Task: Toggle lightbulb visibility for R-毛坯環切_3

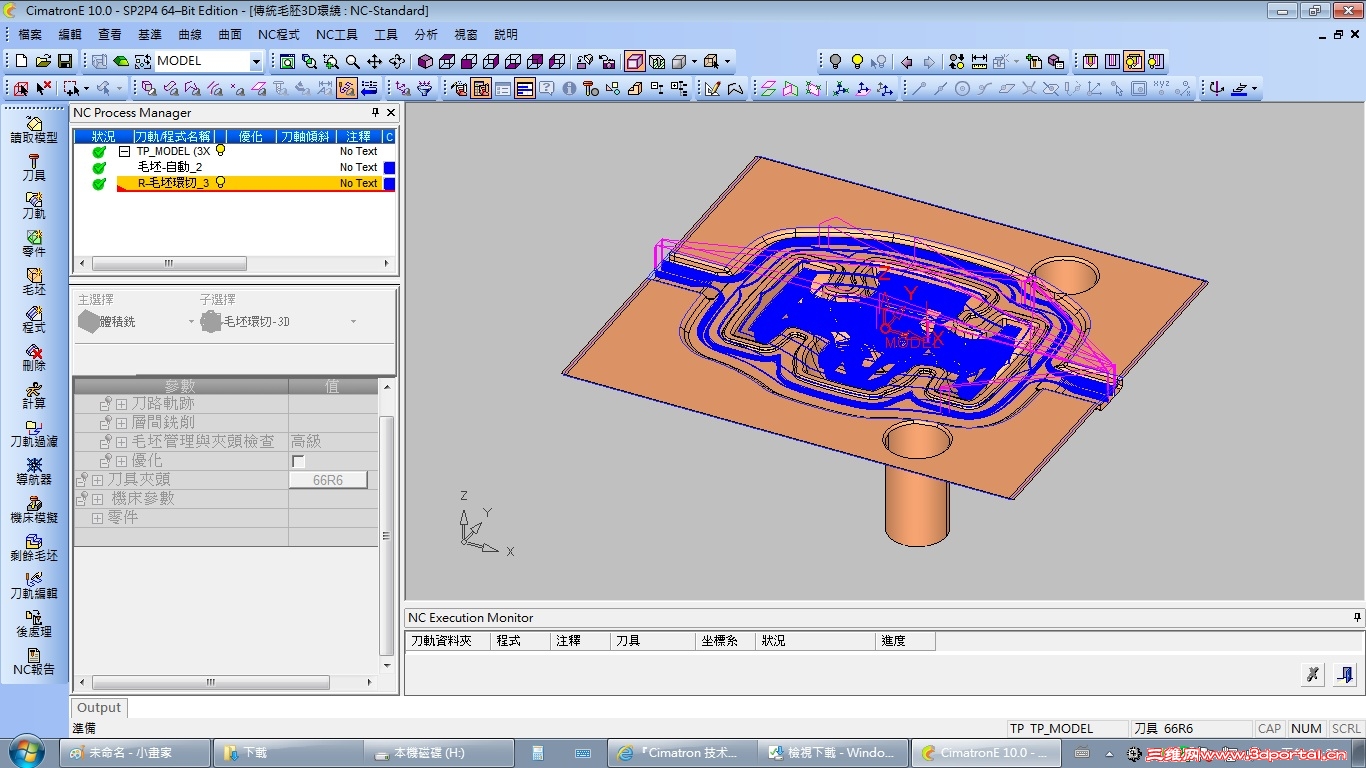Action: coord(220,183)
